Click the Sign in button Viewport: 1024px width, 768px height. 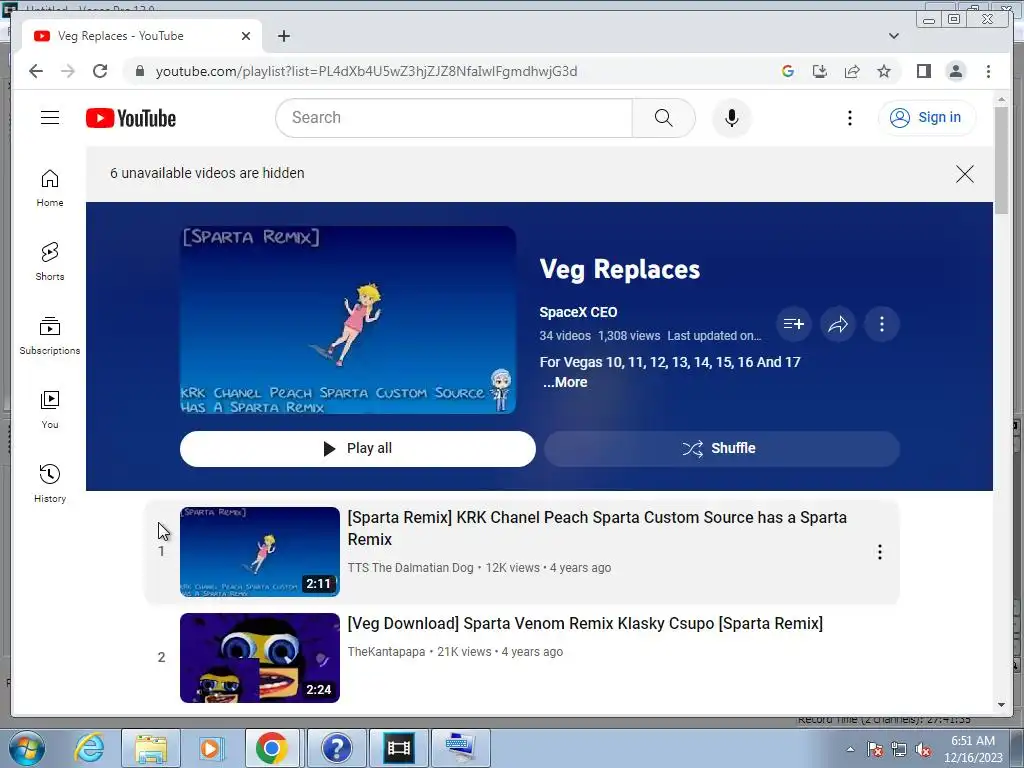click(927, 118)
